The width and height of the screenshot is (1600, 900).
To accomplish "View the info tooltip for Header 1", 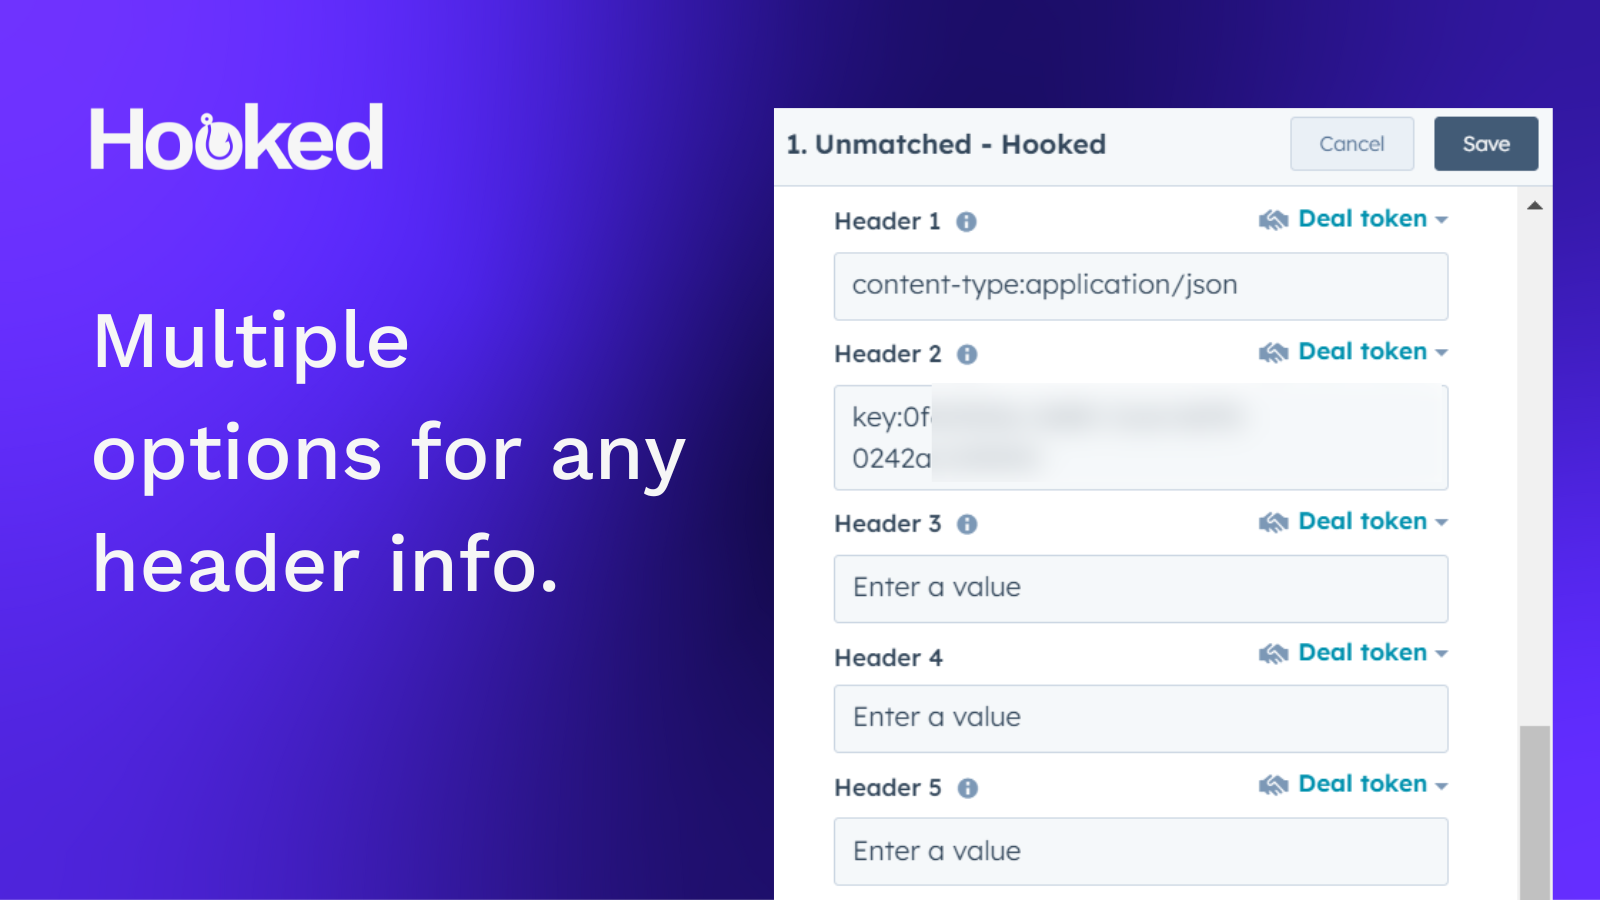I will (x=966, y=221).
